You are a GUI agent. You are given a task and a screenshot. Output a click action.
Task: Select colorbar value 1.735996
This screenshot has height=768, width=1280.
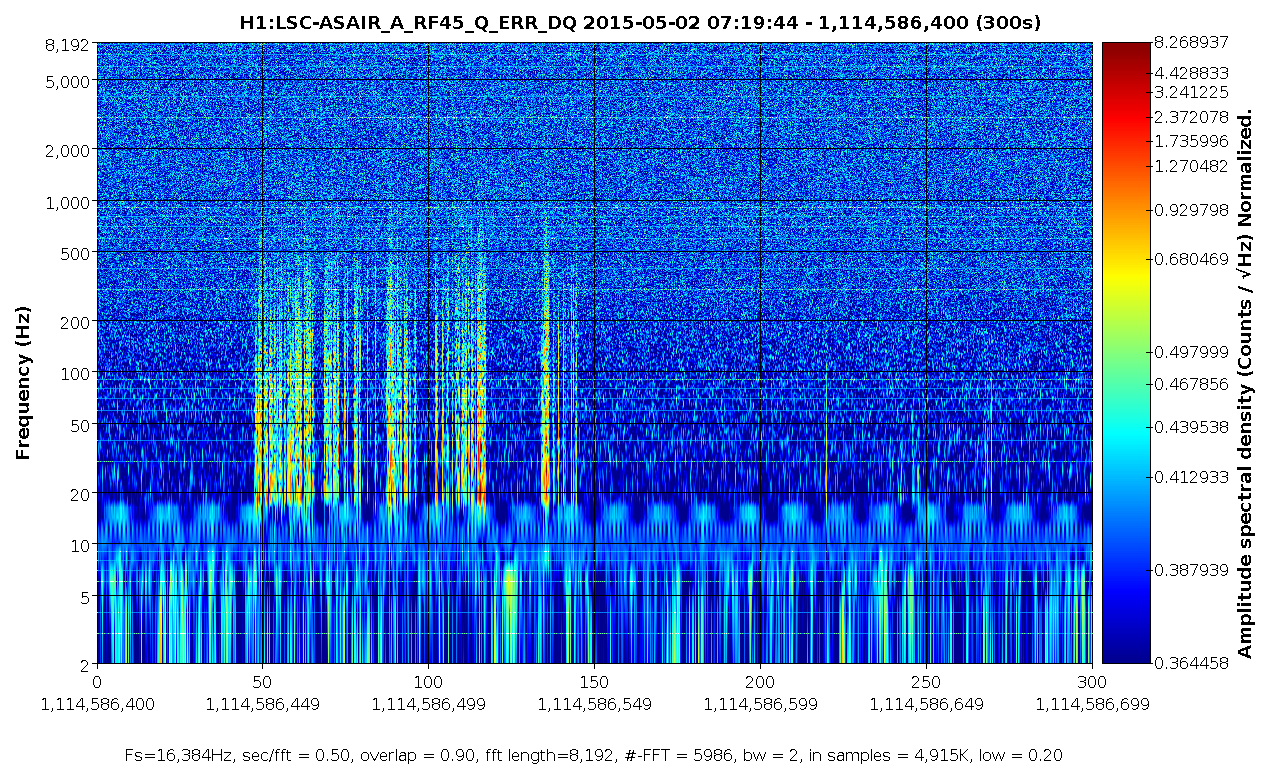pos(1190,141)
